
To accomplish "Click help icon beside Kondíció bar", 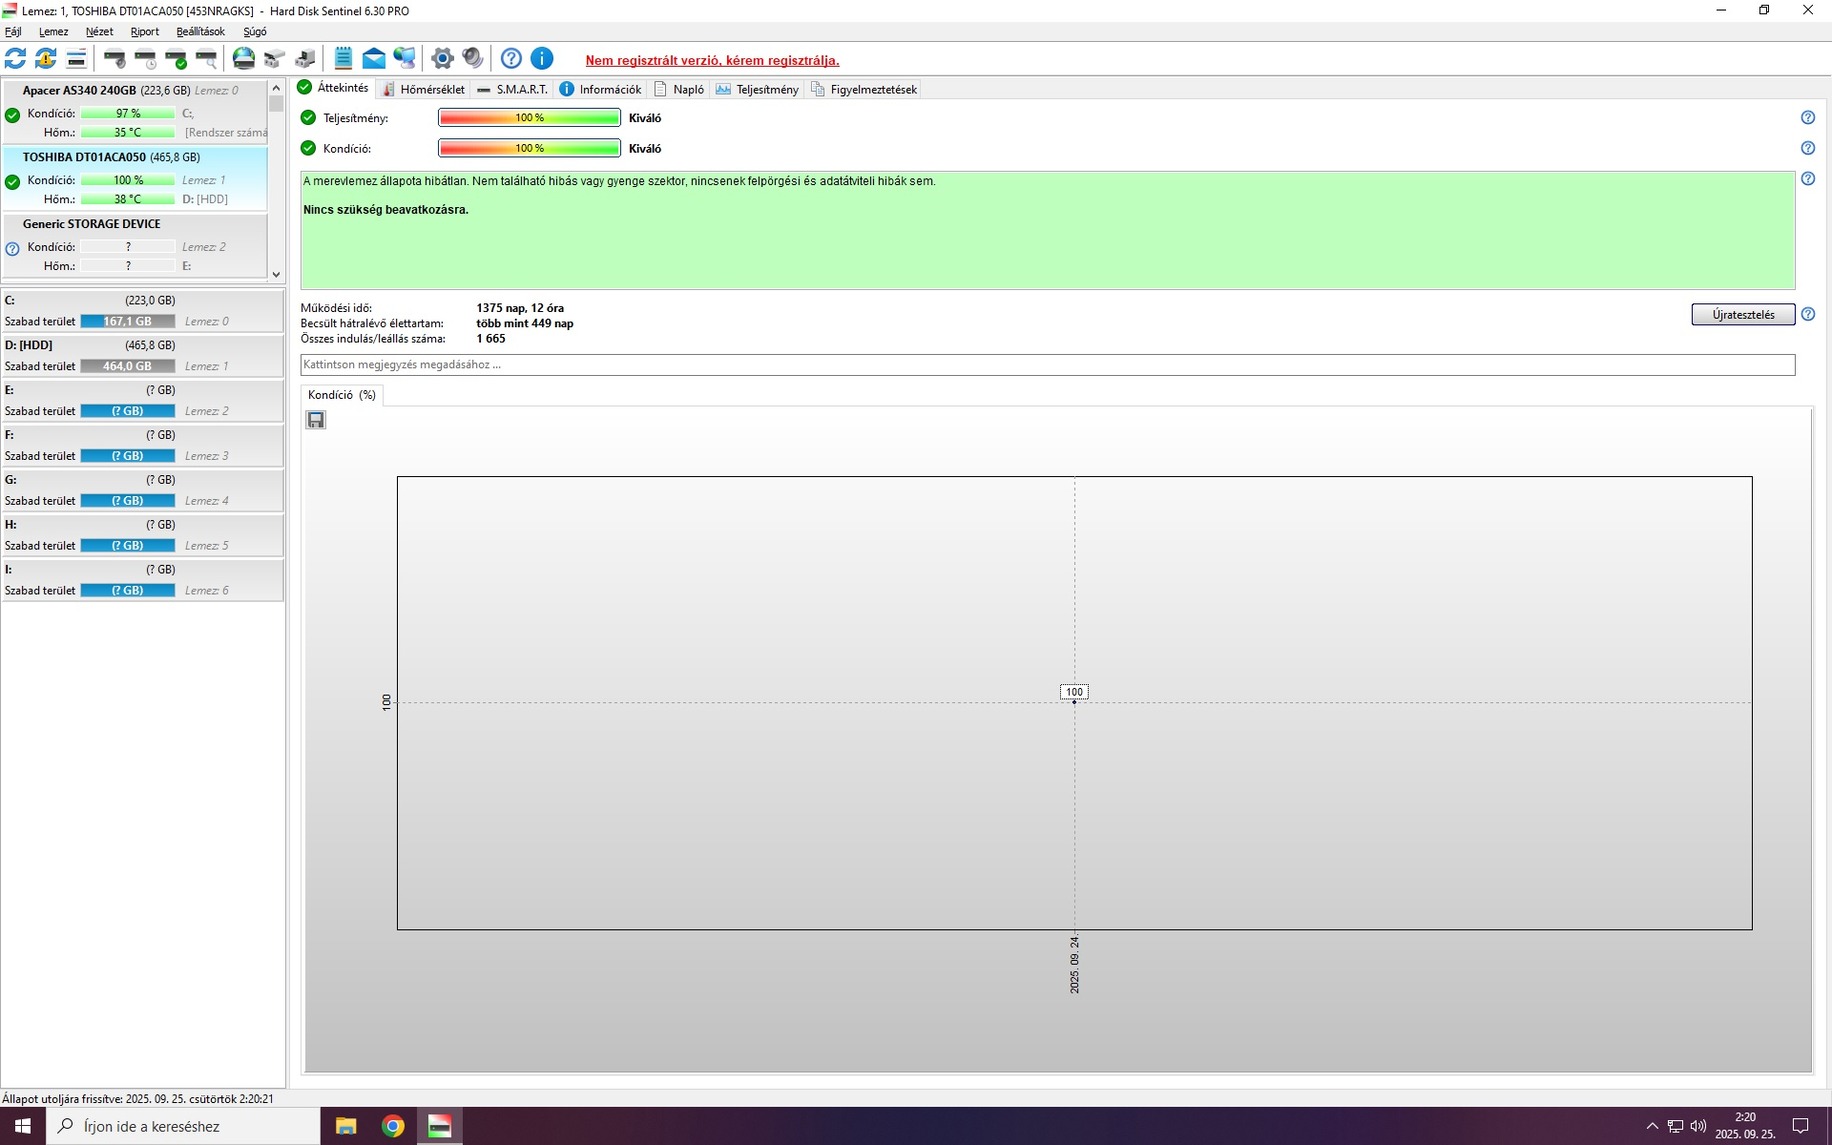I will [1808, 148].
